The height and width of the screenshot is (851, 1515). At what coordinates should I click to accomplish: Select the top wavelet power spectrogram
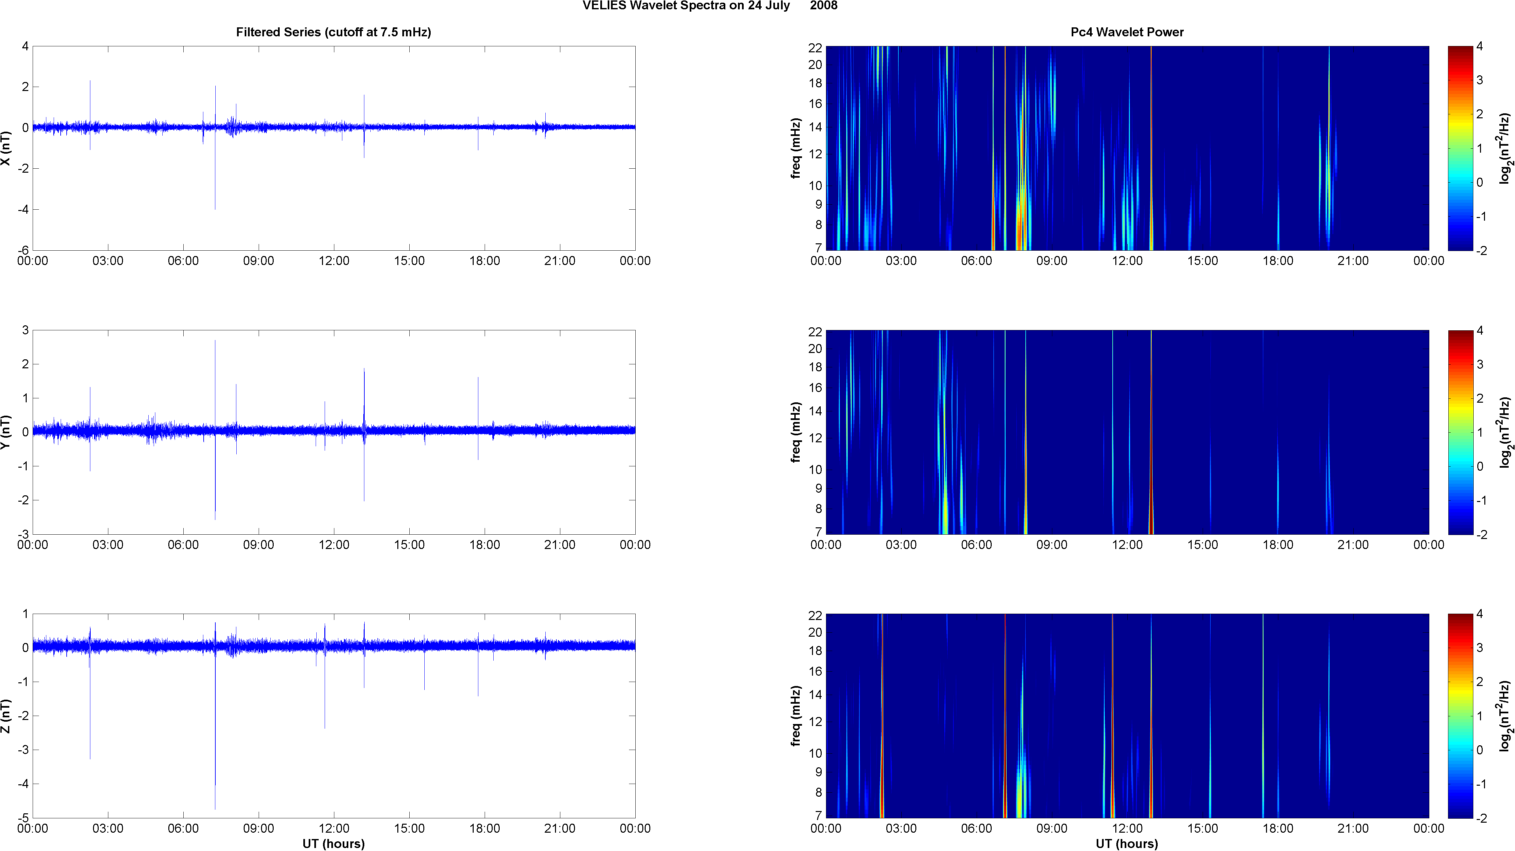tap(1126, 148)
